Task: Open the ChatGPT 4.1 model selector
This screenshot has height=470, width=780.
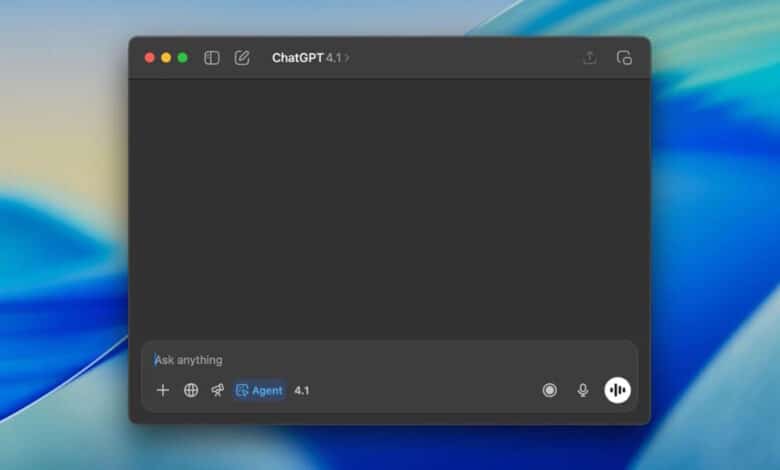Action: pos(310,58)
